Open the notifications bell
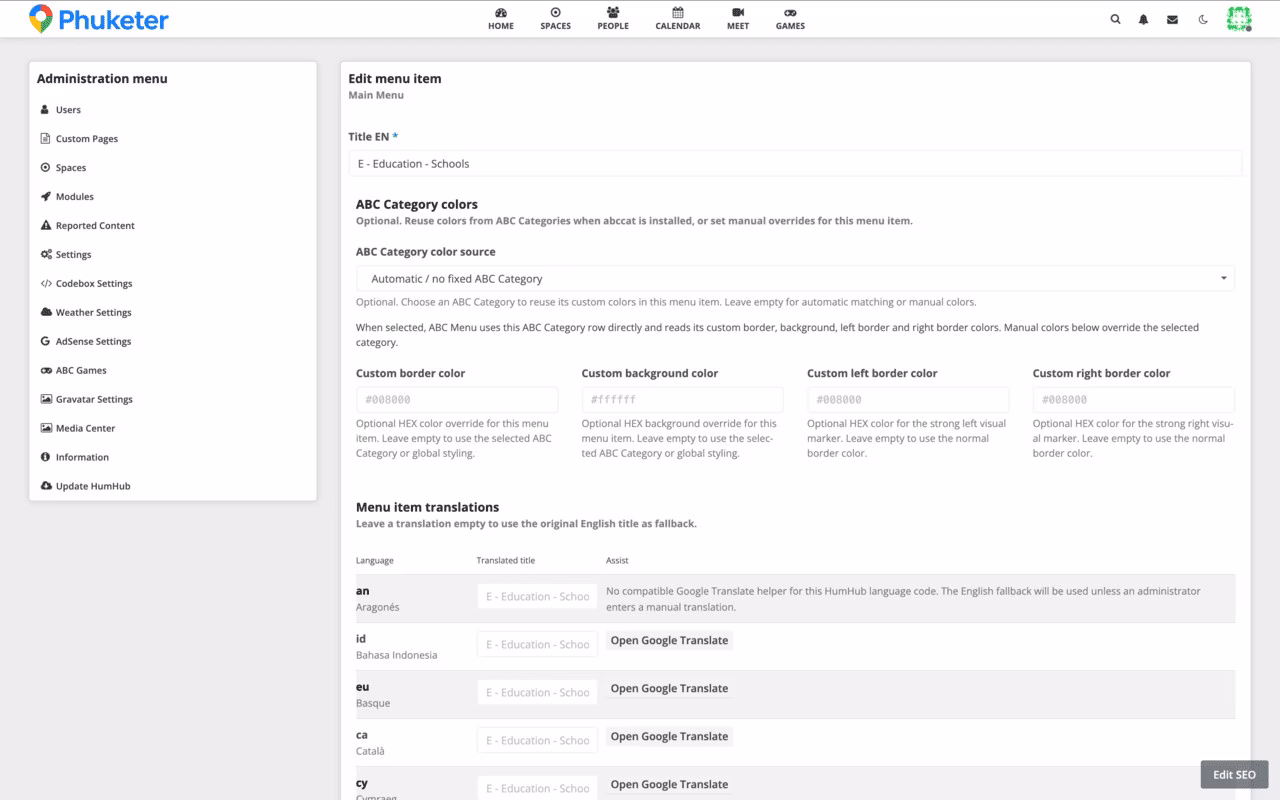Viewport: 1280px width, 800px height. tap(1144, 19)
